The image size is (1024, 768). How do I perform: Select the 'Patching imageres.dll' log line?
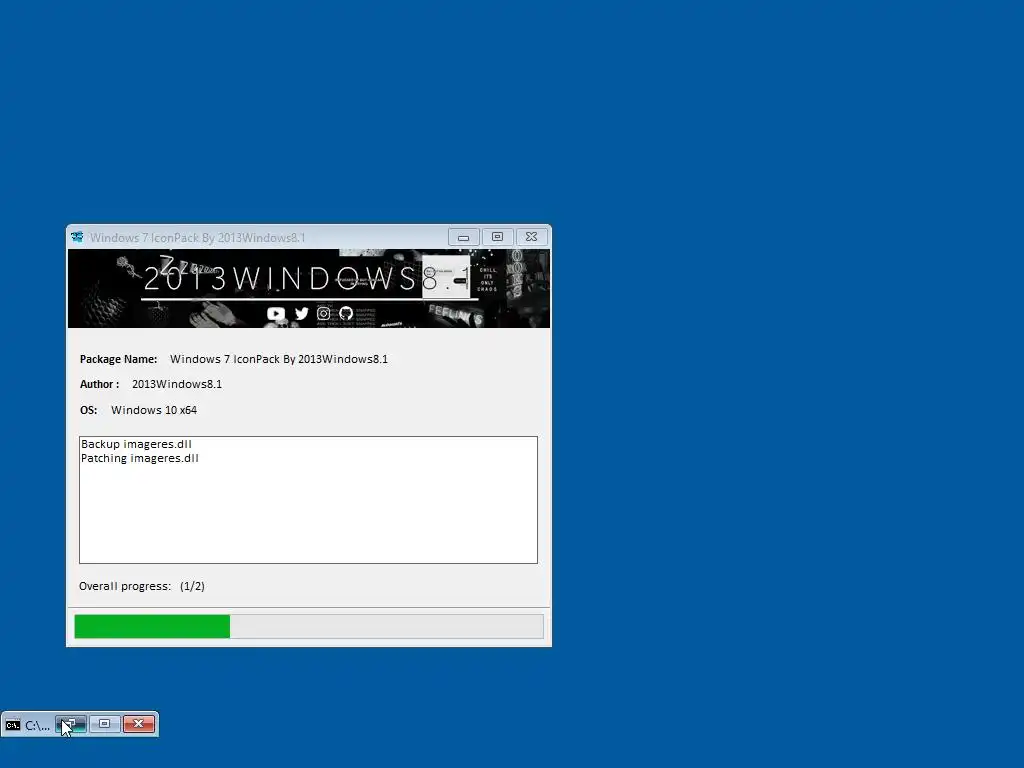click(x=140, y=458)
